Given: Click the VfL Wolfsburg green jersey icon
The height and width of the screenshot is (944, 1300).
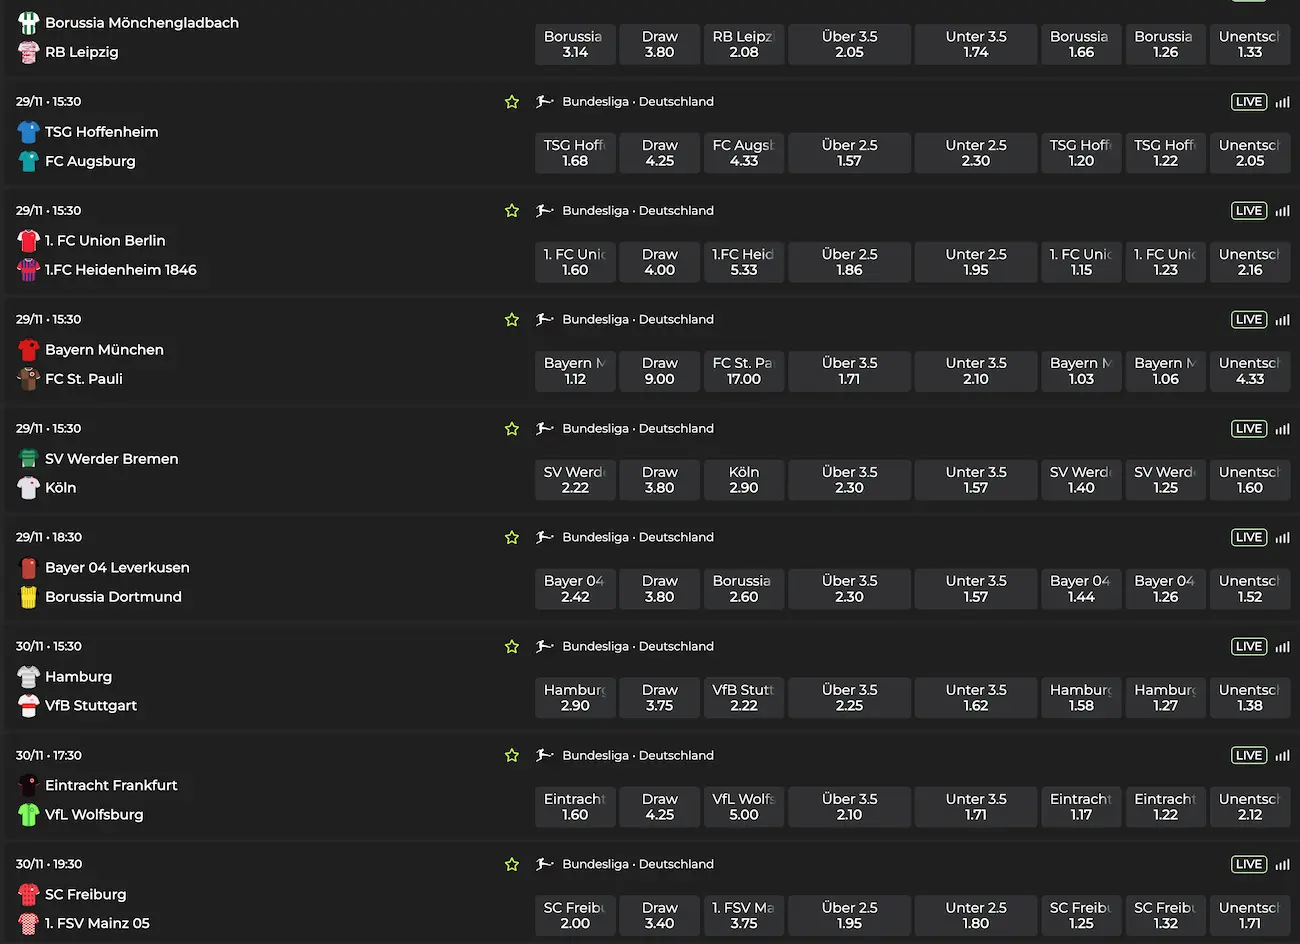Looking at the screenshot, I should [28, 815].
